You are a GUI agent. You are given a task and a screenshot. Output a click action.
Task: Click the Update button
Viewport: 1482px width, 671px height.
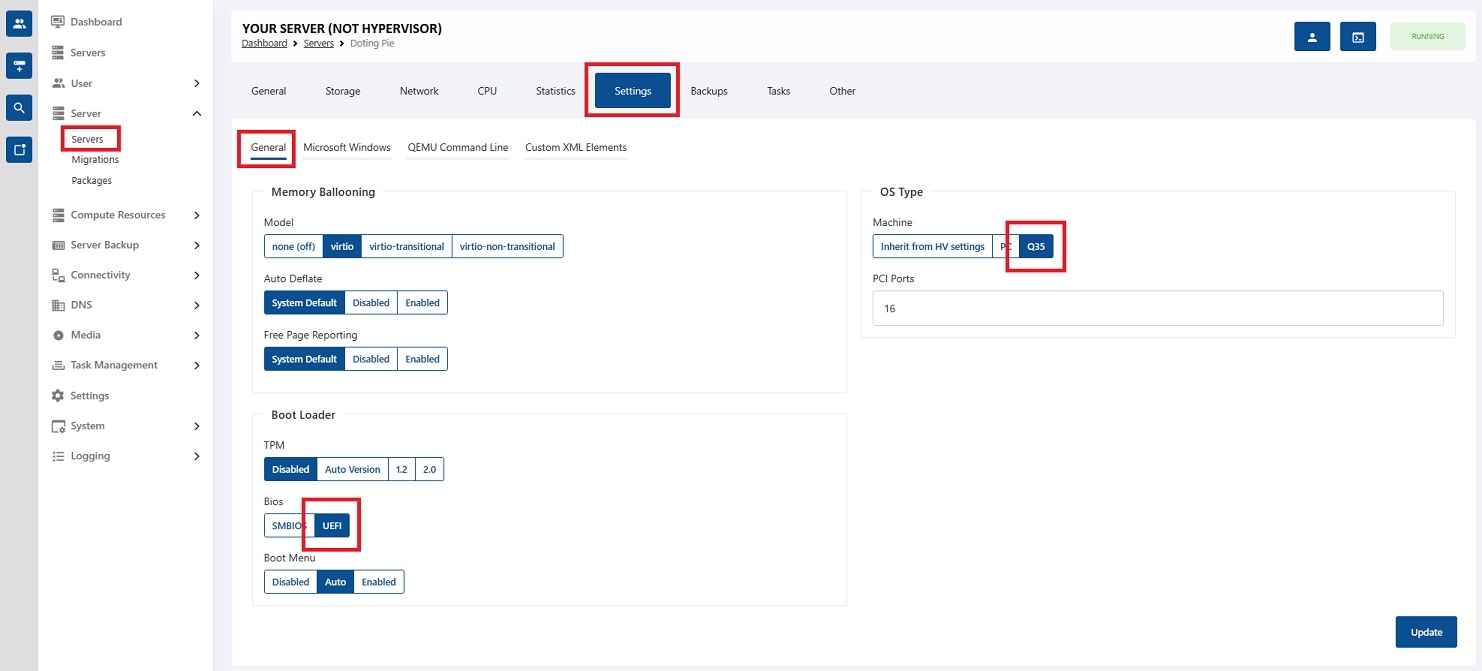point(1426,632)
